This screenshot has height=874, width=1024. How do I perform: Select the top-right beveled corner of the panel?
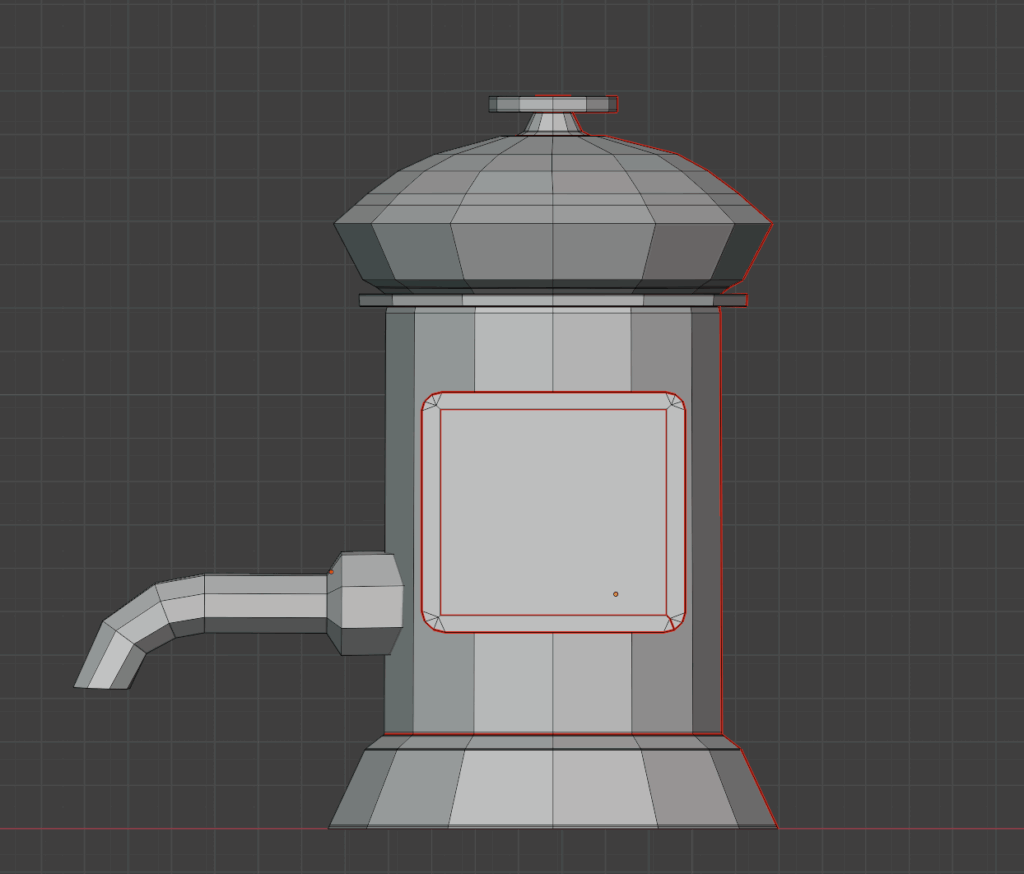675,401
